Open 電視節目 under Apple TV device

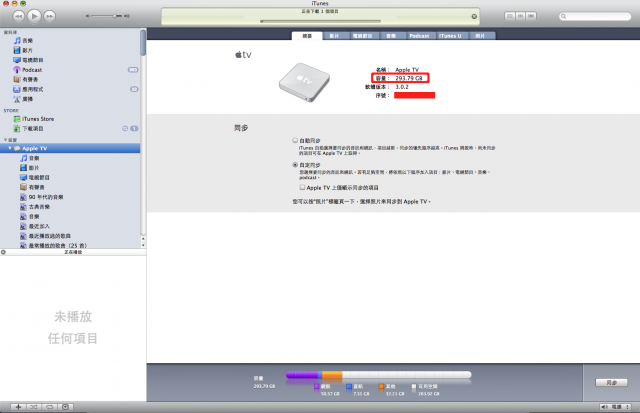click(x=35, y=178)
